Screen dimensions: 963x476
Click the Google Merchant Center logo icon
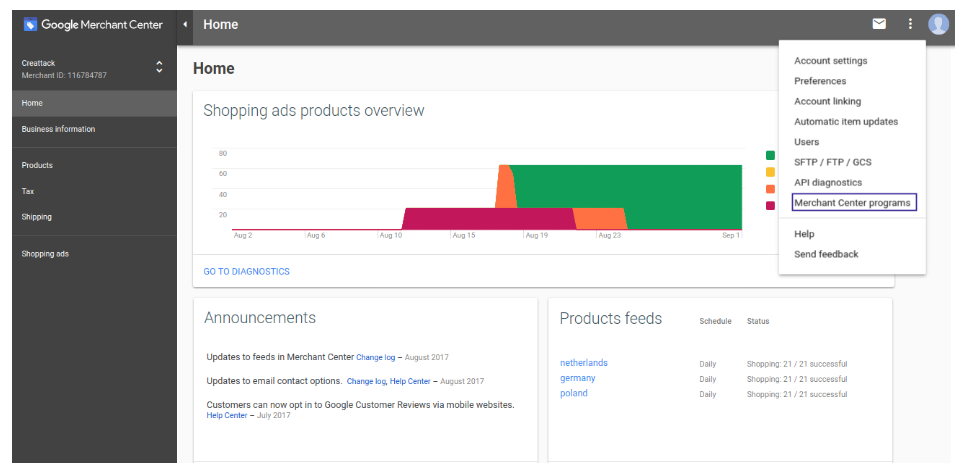(x=31, y=25)
